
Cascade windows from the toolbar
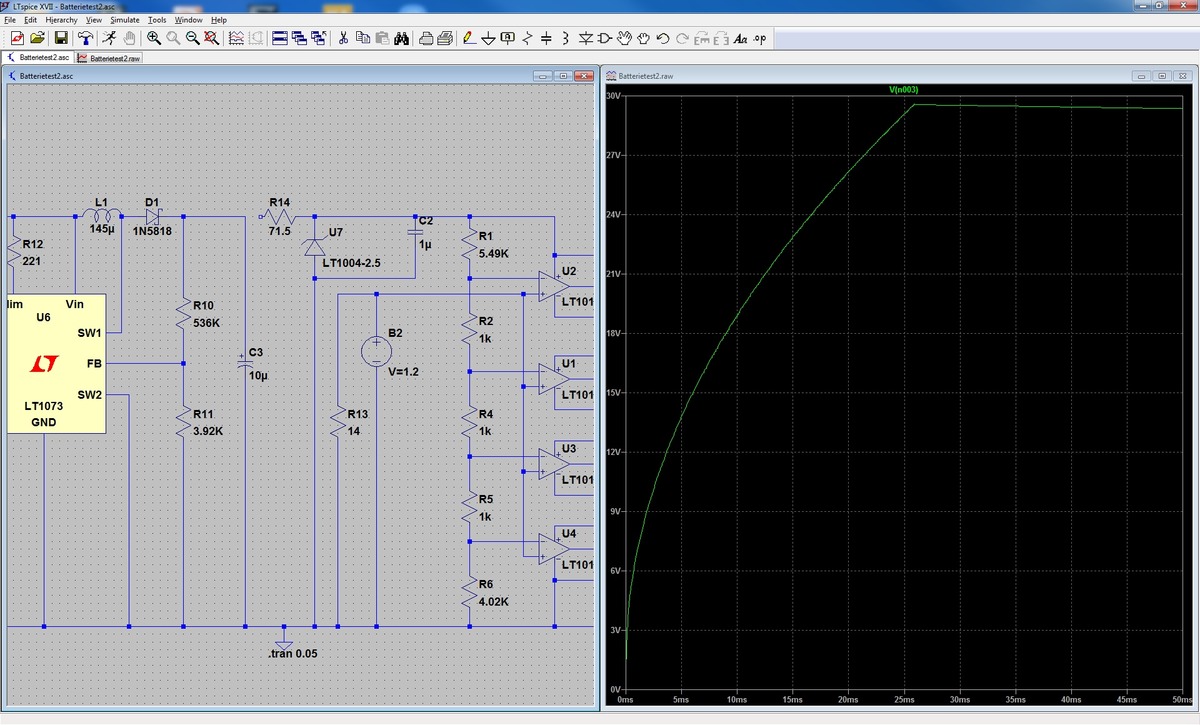[x=299, y=38]
